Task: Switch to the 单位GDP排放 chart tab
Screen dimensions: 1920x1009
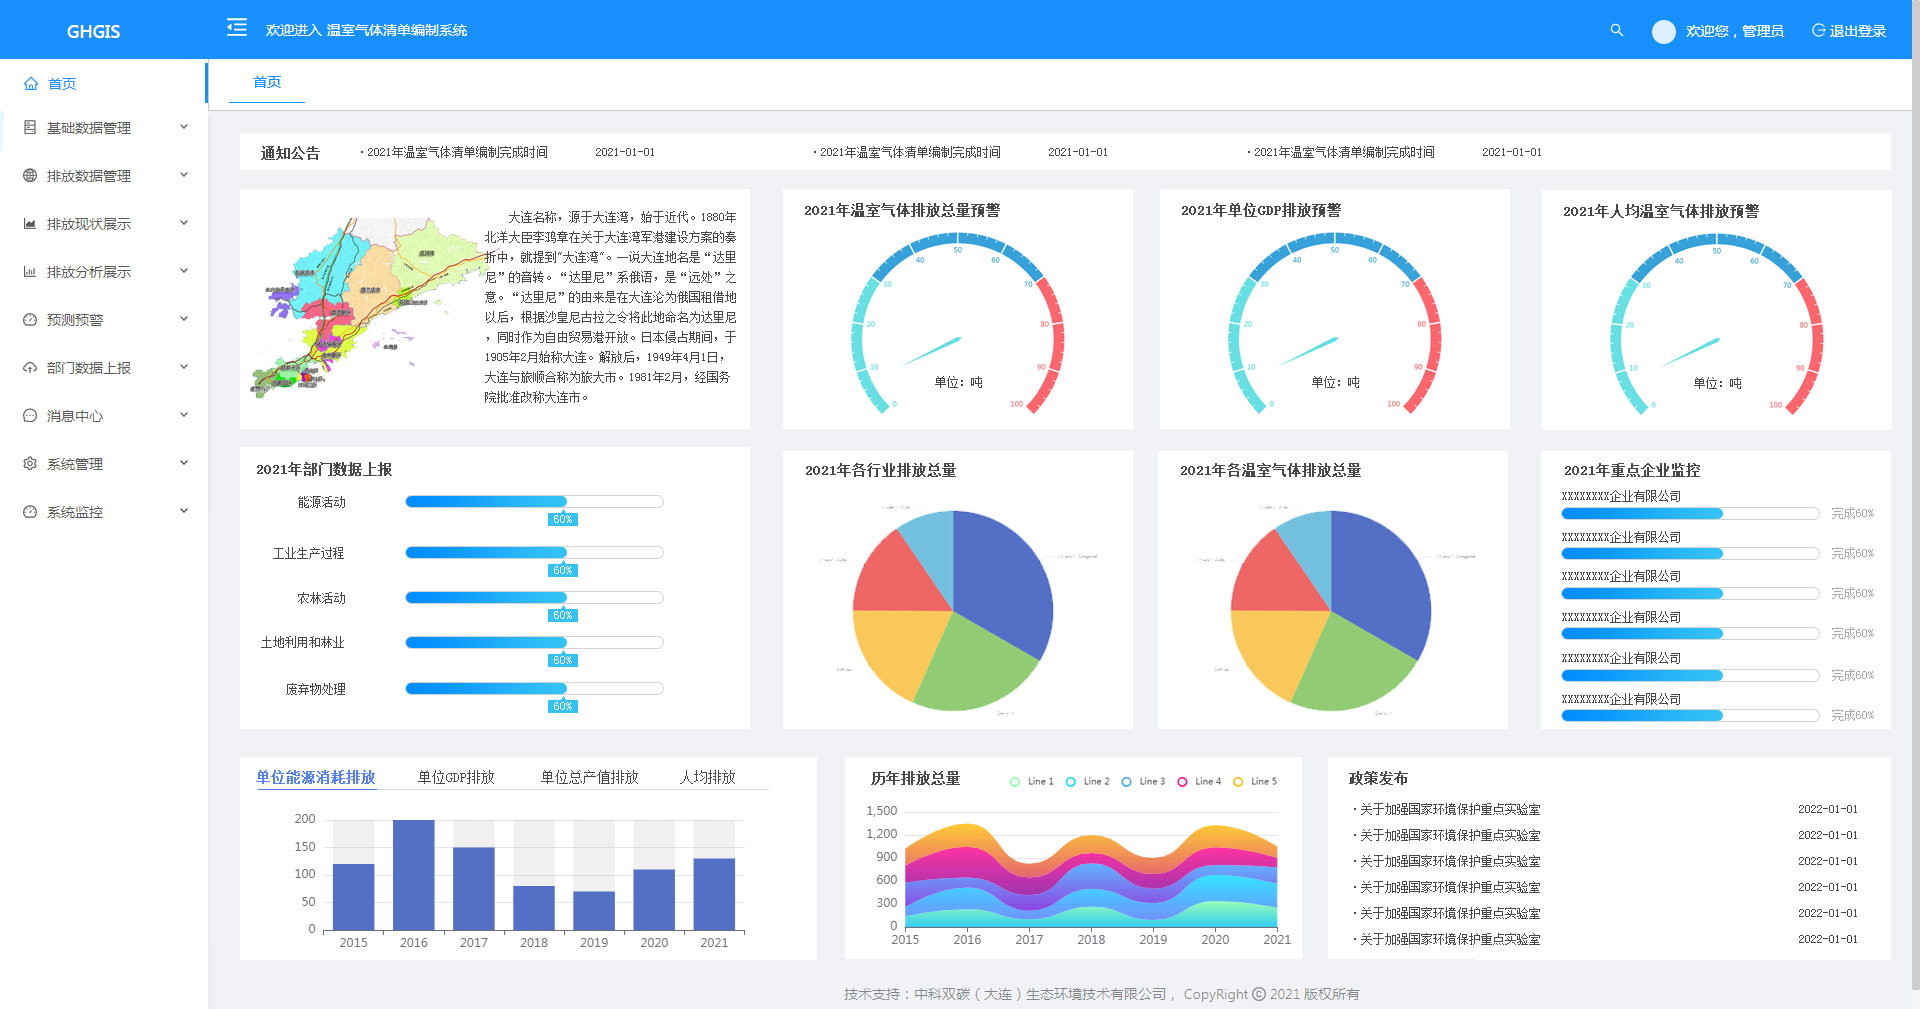Action: point(456,777)
